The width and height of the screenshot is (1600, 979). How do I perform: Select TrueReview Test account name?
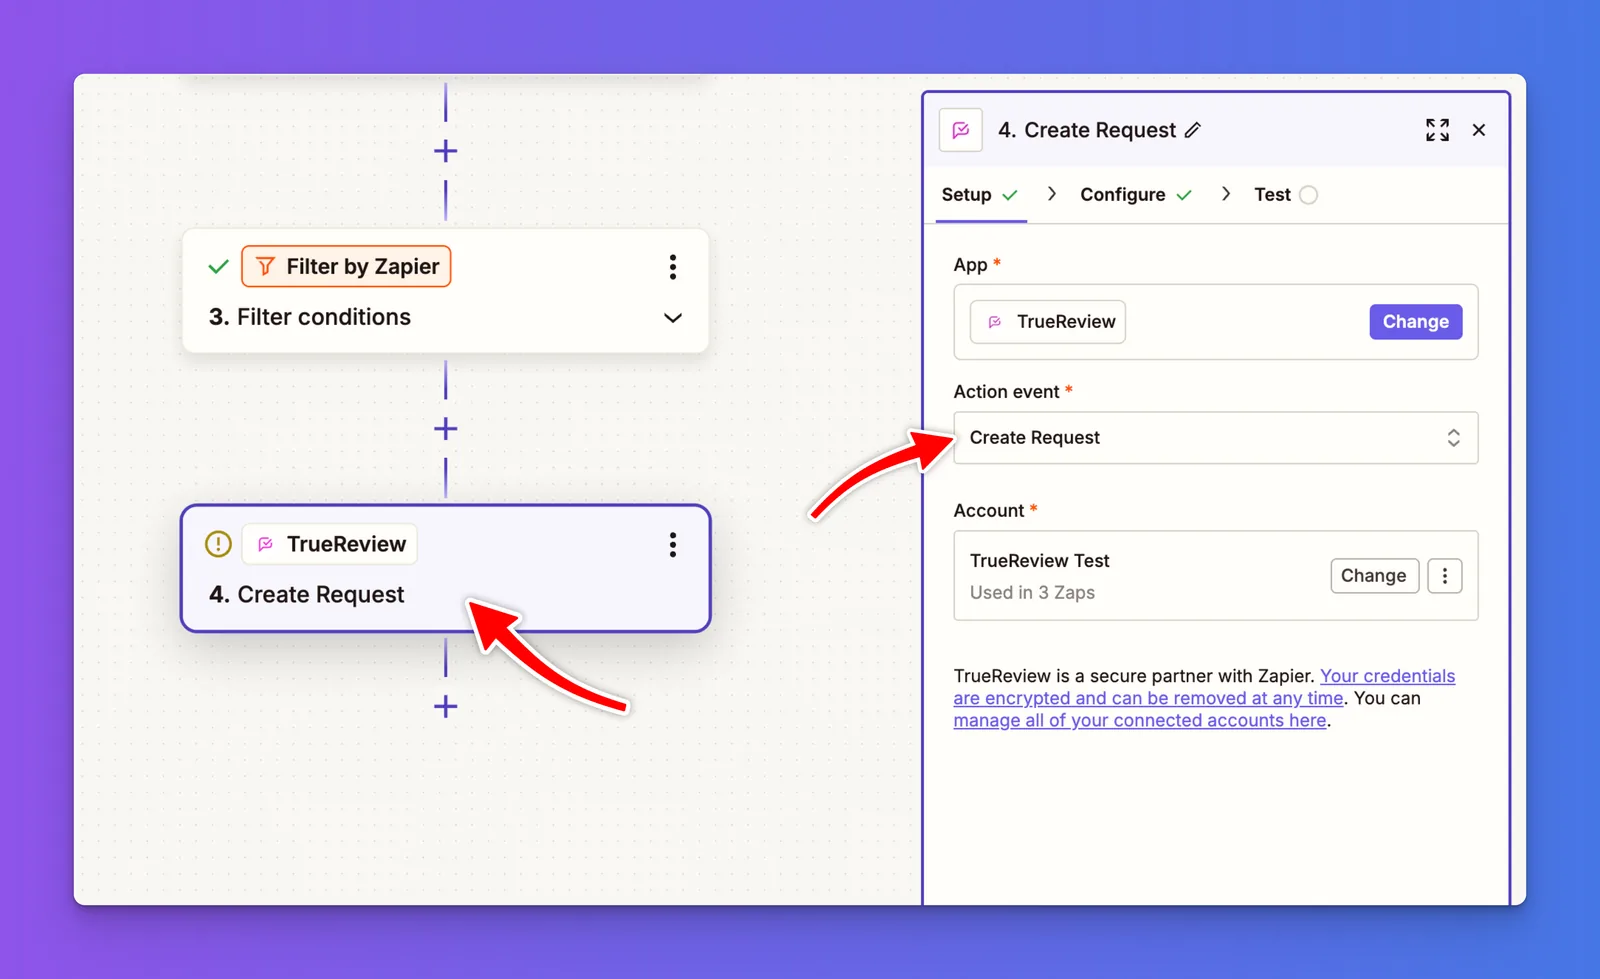click(x=1039, y=561)
